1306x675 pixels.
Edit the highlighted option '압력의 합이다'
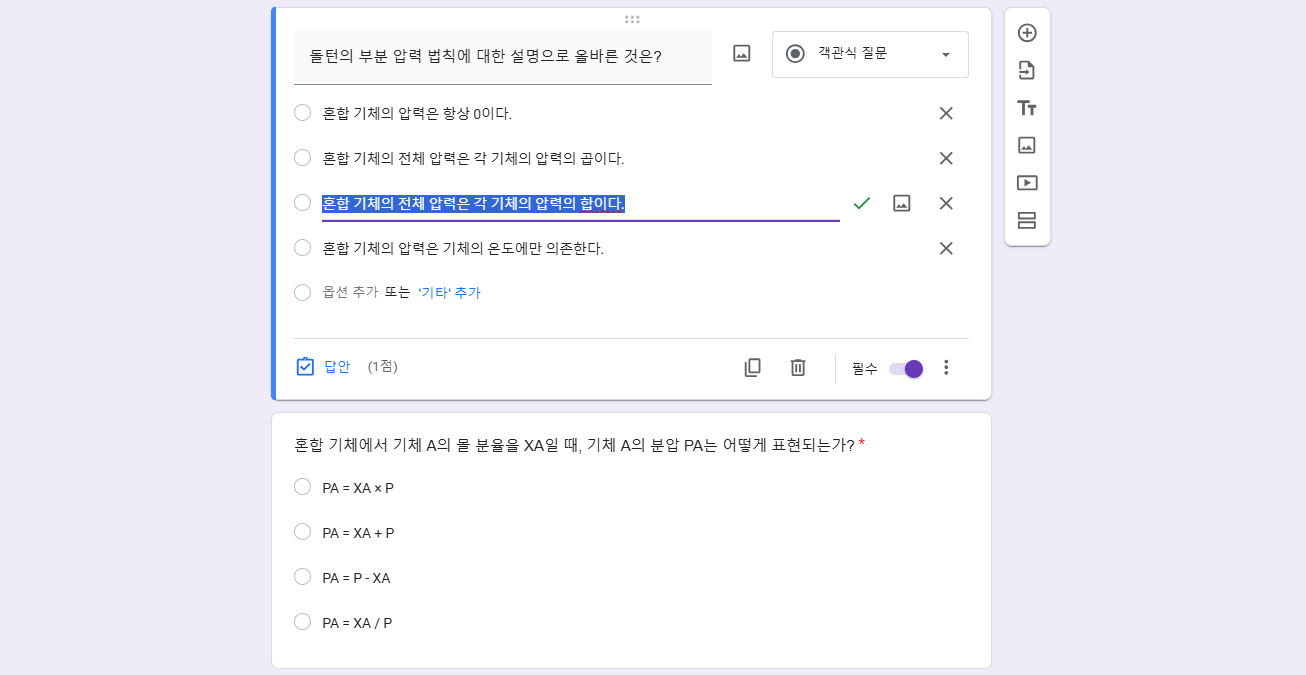click(x=581, y=204)
